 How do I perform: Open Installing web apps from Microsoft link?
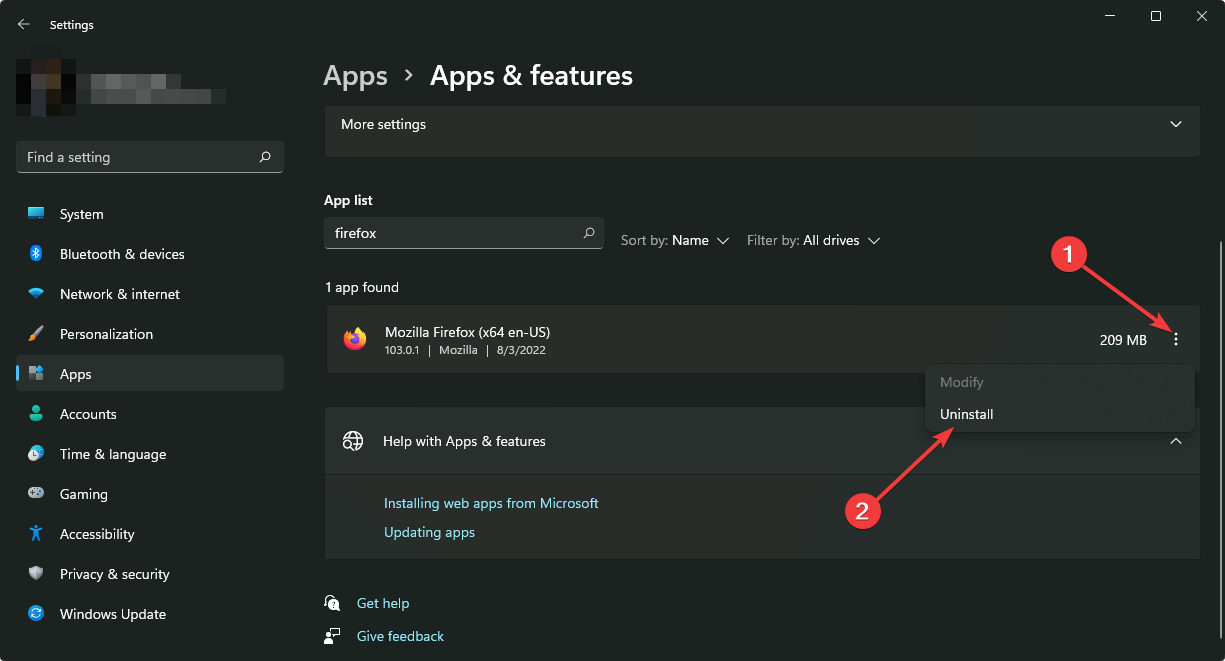coord(491,503)
